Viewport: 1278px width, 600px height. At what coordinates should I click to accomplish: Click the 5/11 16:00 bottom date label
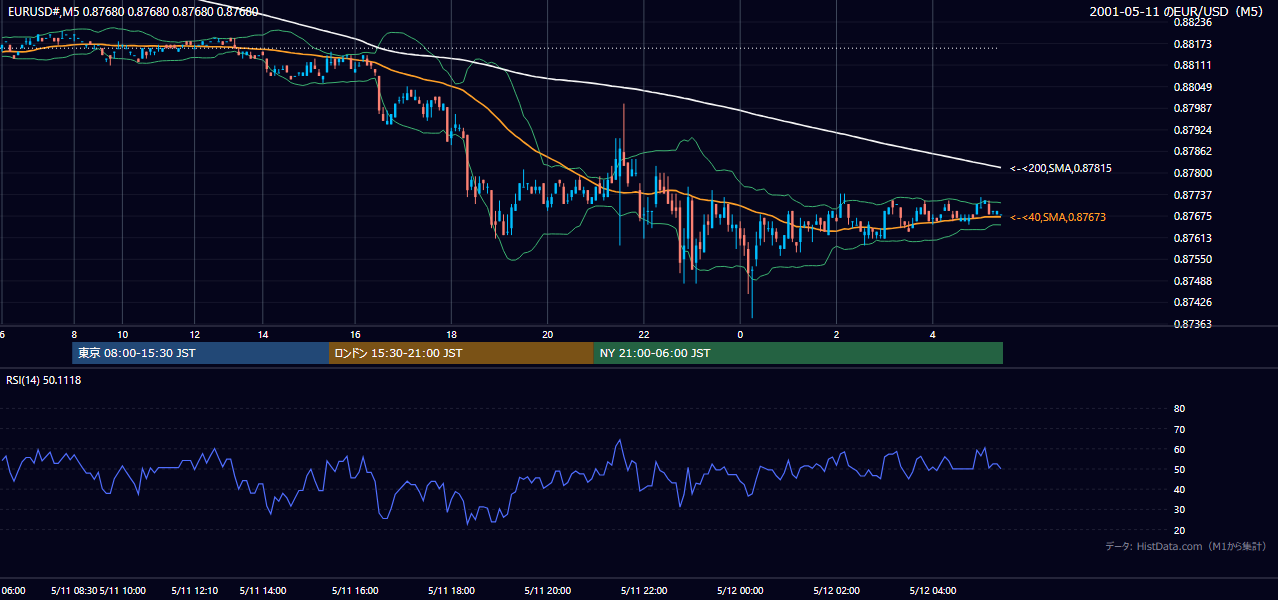355,591
